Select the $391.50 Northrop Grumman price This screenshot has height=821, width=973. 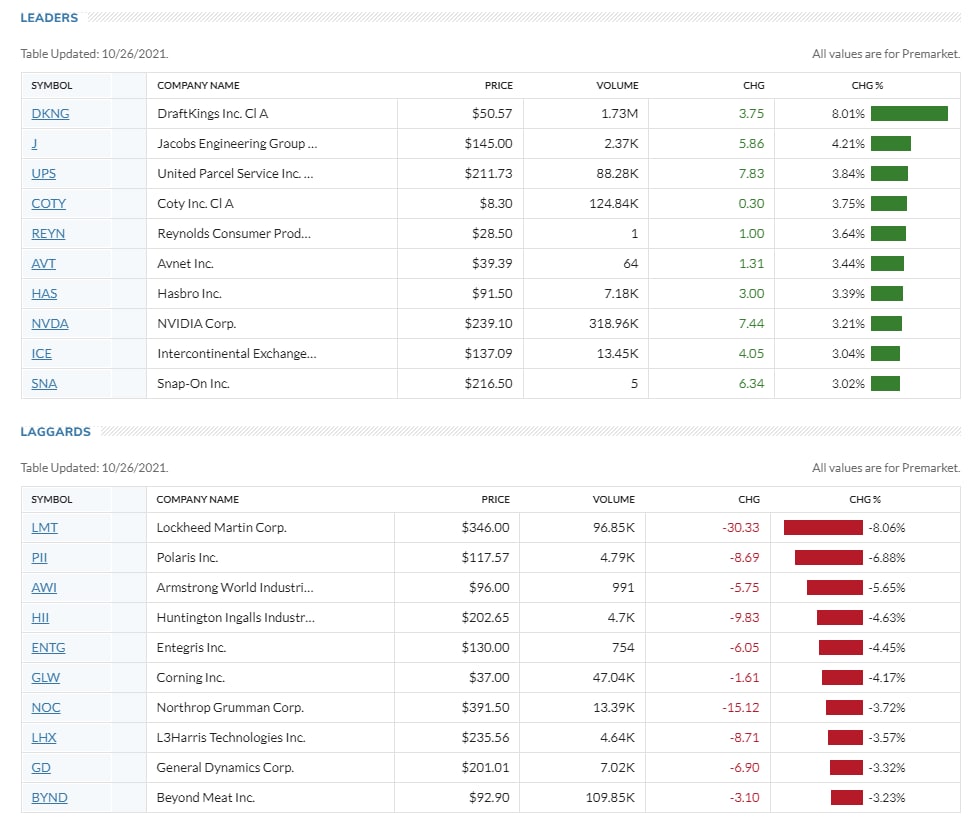pyautogui.click(x=485, y=707)
